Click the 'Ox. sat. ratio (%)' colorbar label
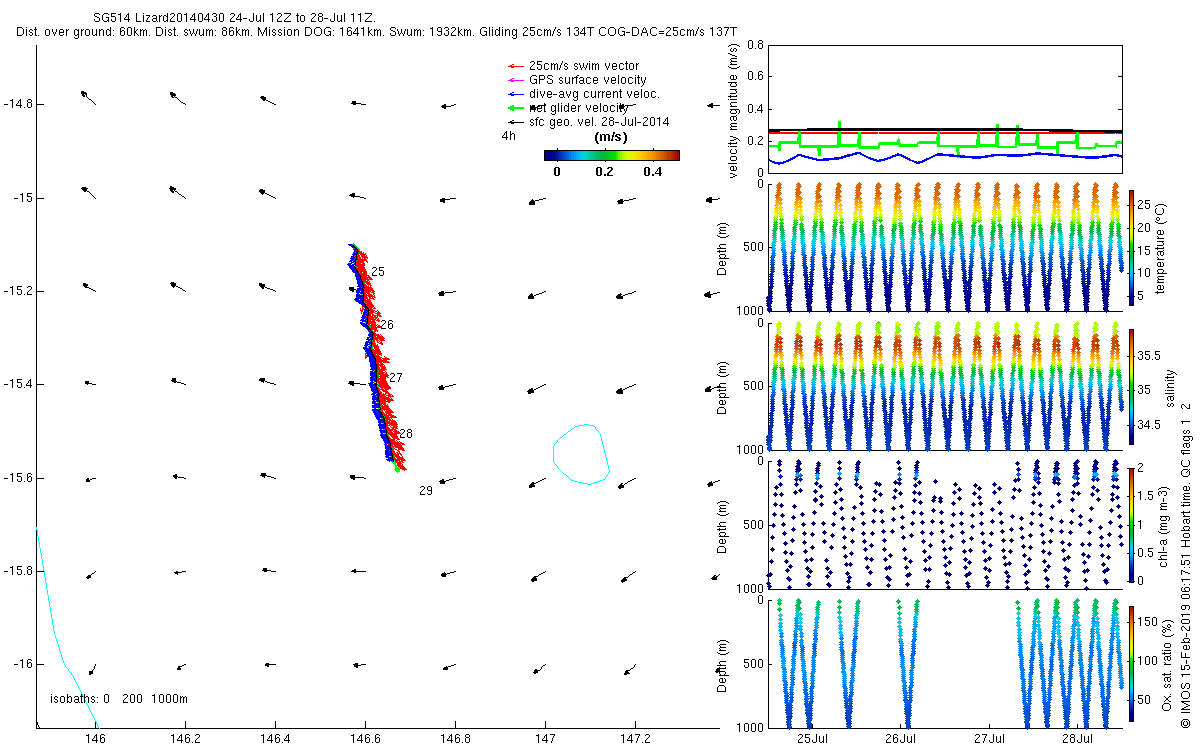The image size is (1200, 750). (x=1166, y=663)
